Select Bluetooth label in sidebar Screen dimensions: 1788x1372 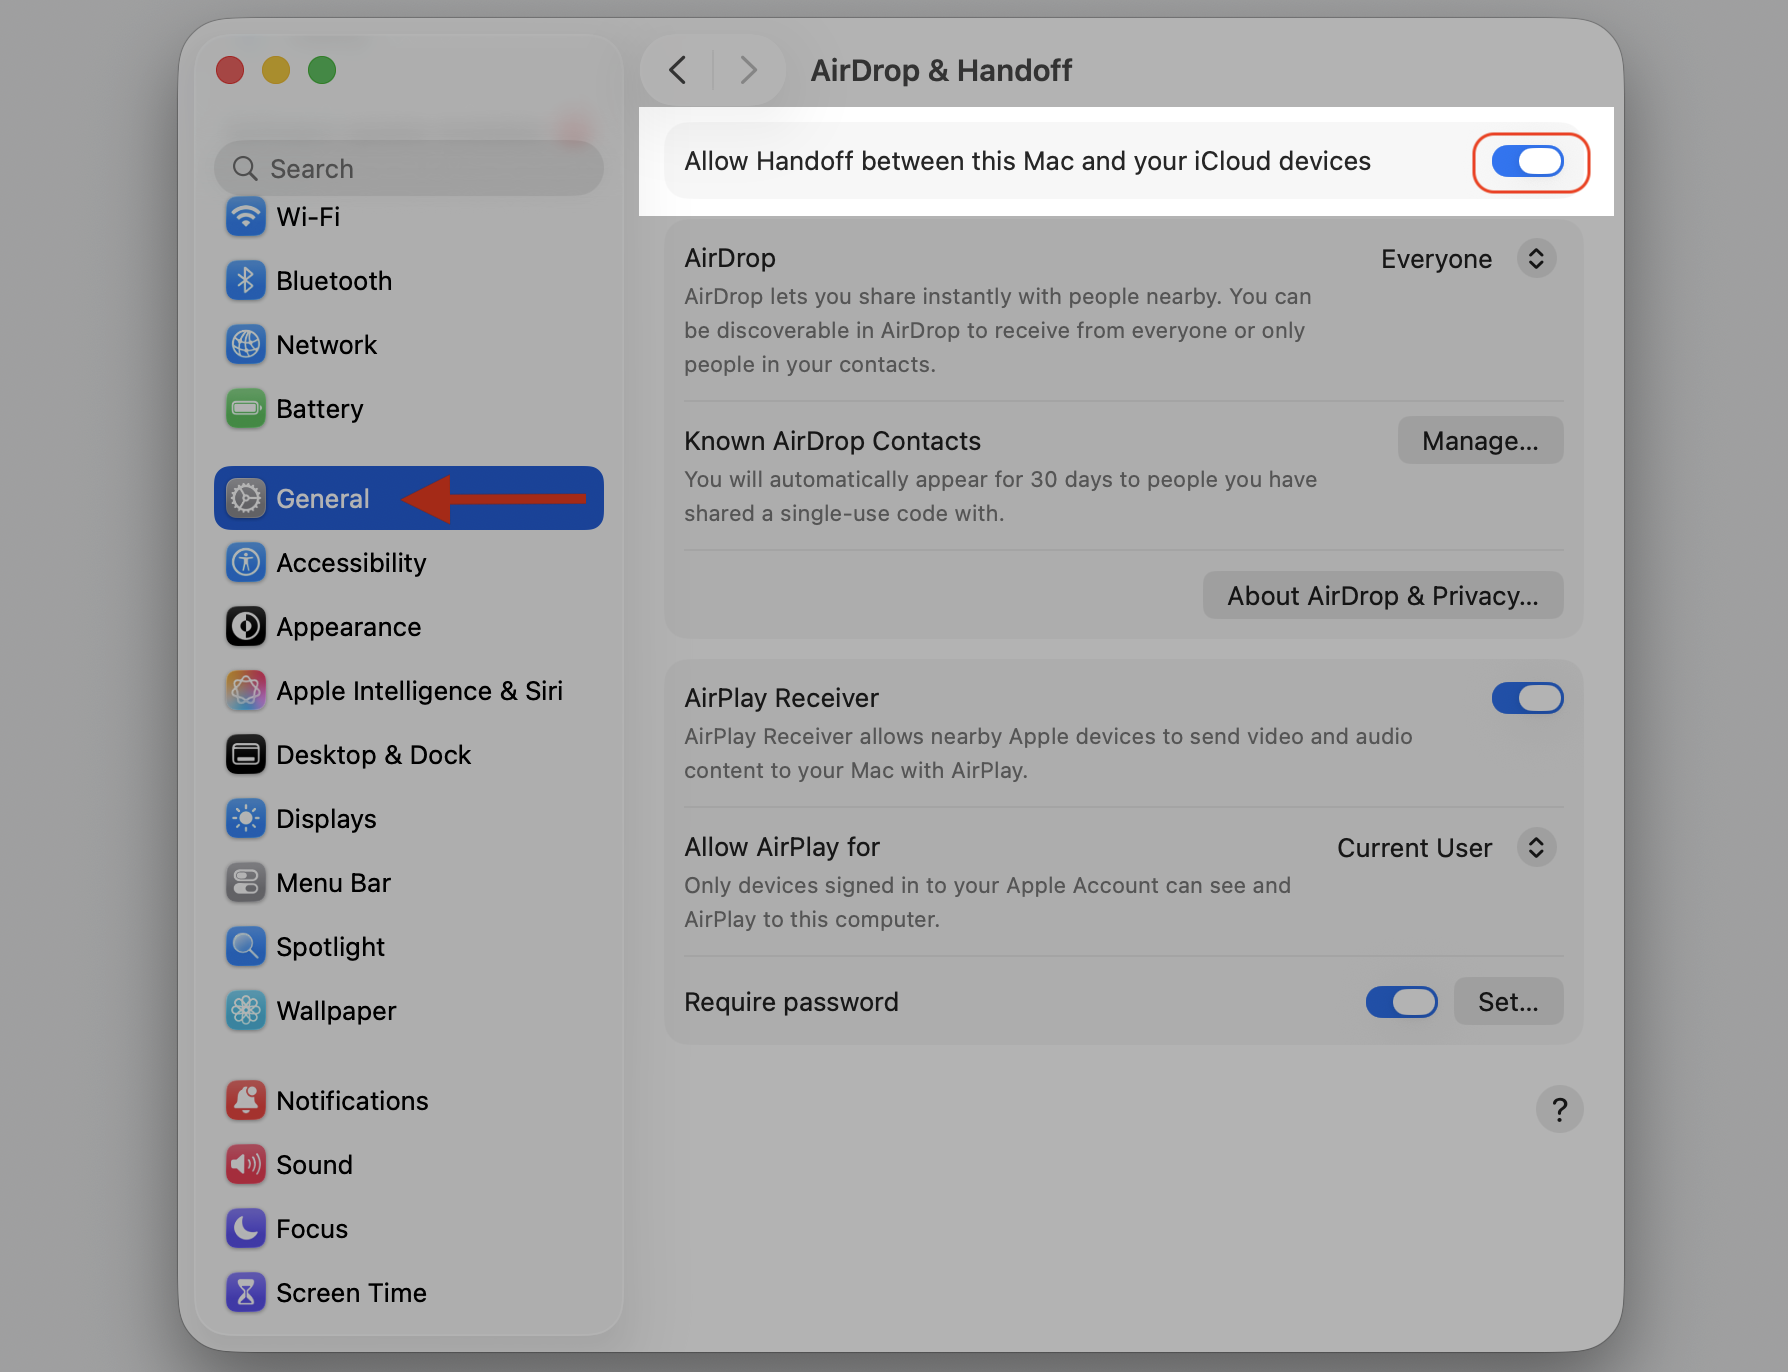coord(334,281)
